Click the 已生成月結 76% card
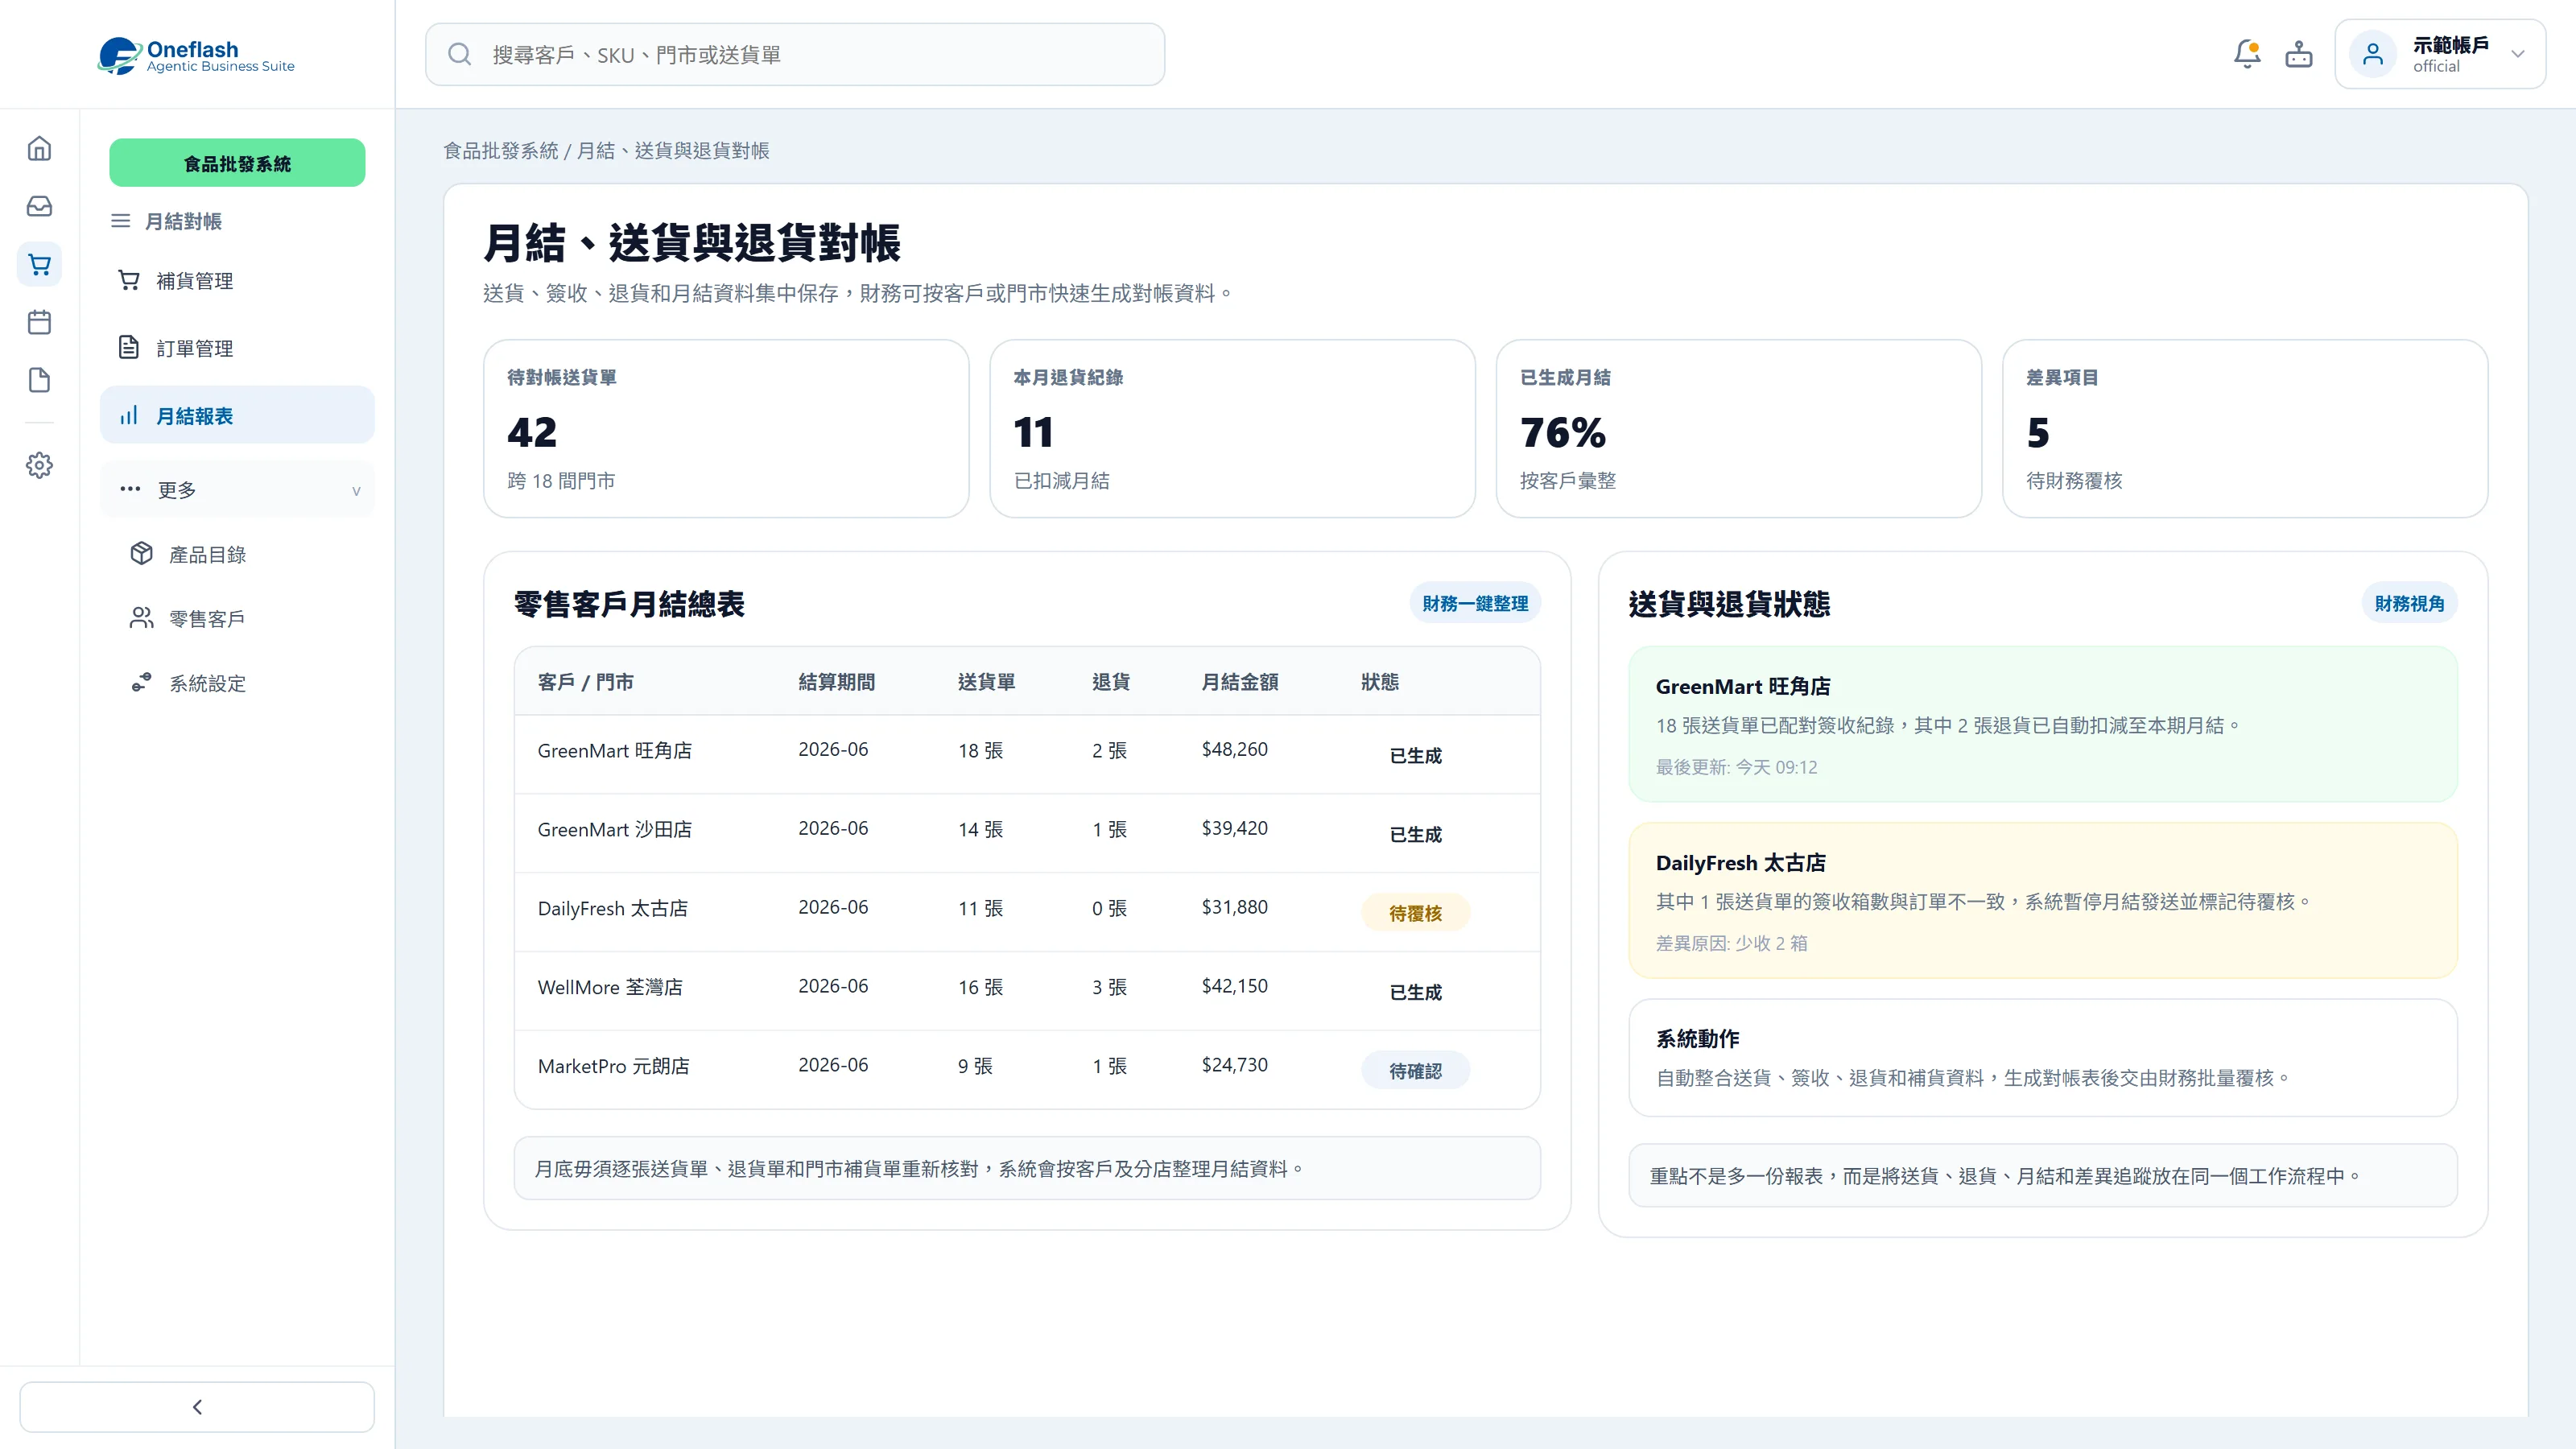The height and width of the screenshot is (1449, 2576). coord(1738,429)
